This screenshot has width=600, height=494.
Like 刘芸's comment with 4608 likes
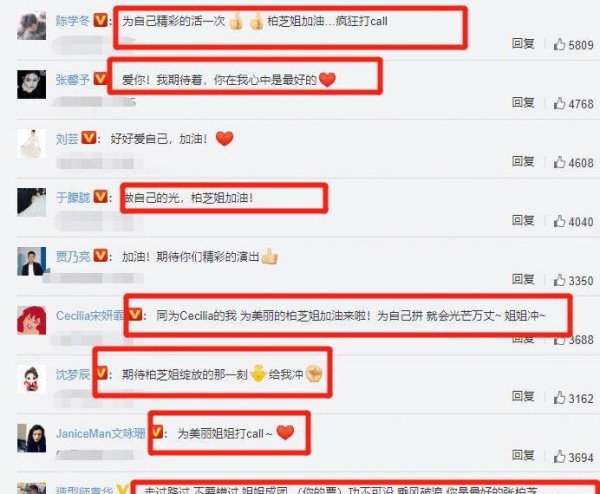pos(559,163)
